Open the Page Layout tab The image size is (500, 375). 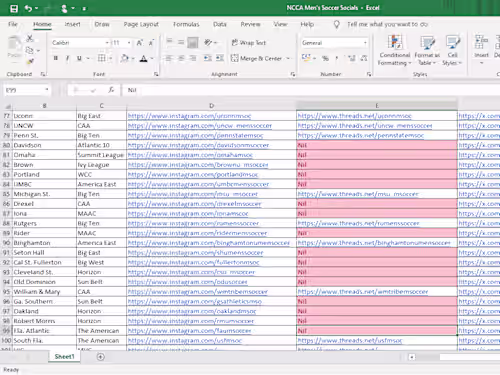pos(141,24)
